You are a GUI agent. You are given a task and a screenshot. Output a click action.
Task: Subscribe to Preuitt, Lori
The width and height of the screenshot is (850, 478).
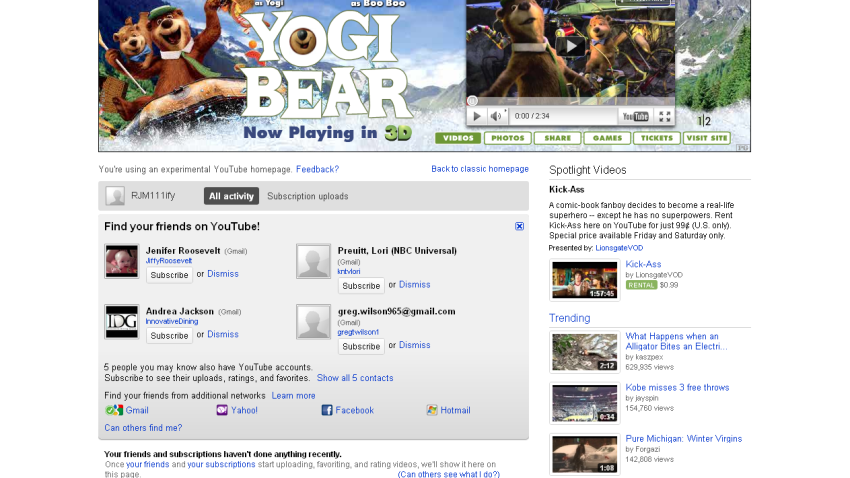(361, 286)
